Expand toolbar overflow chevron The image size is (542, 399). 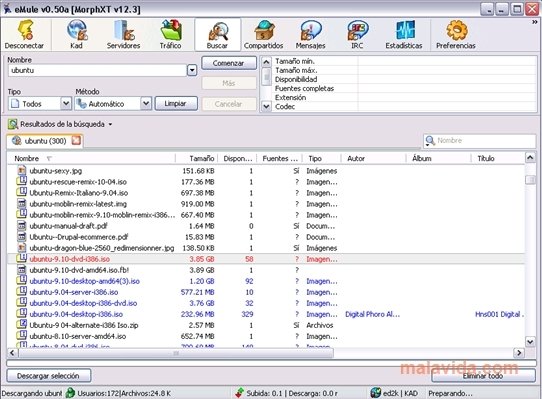[535, 22]
